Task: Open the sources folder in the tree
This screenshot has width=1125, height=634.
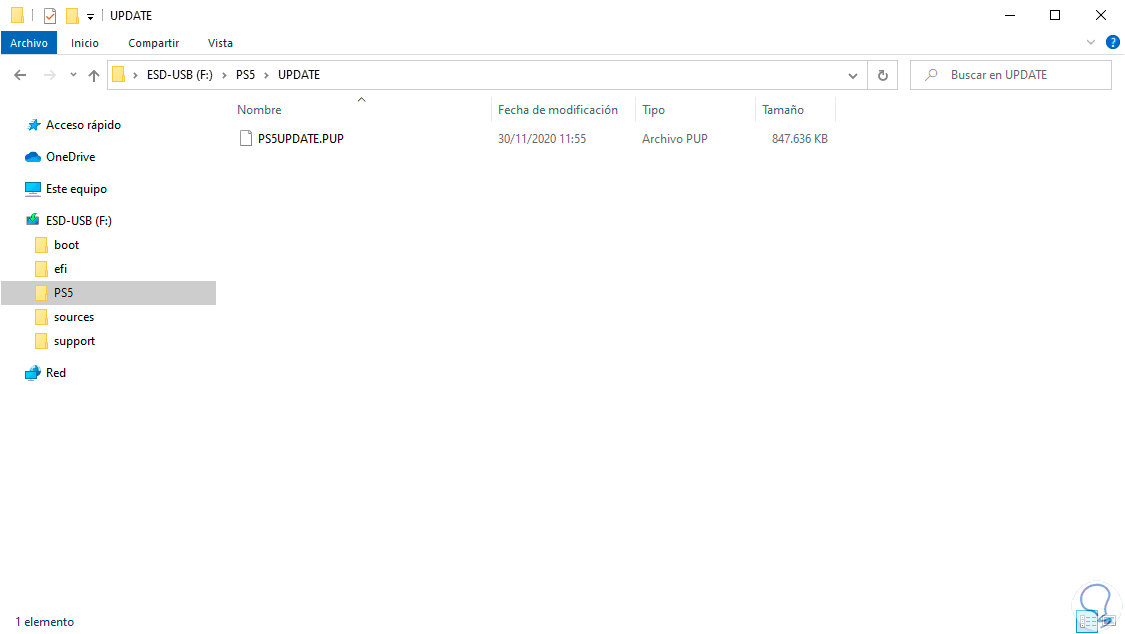Action: click(x=74, y=317)
